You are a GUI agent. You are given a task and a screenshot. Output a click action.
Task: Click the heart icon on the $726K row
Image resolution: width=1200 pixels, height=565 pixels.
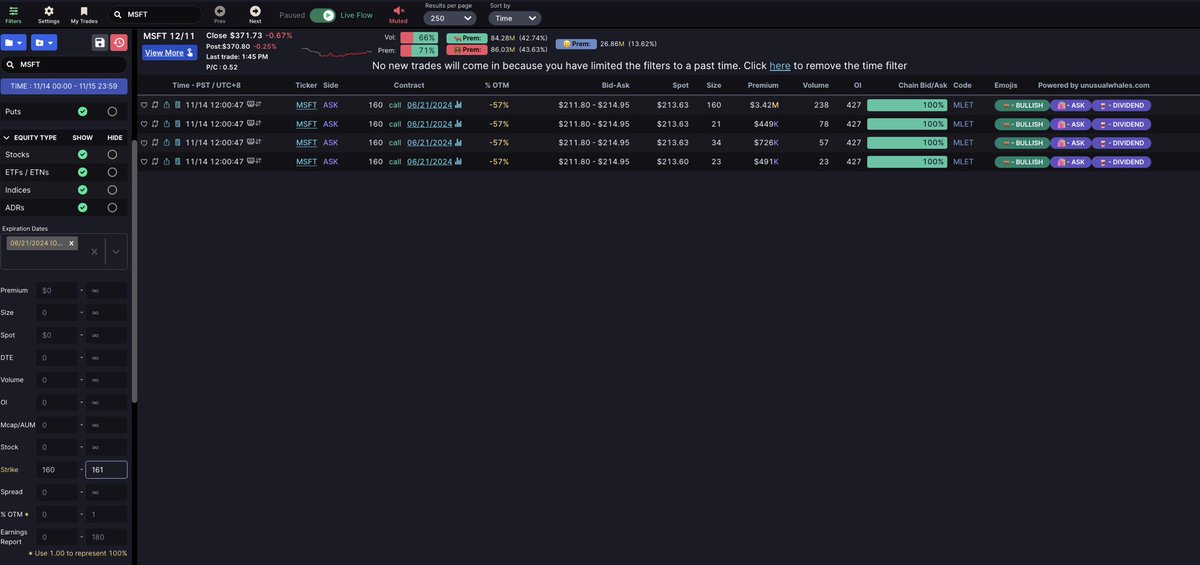143,143
